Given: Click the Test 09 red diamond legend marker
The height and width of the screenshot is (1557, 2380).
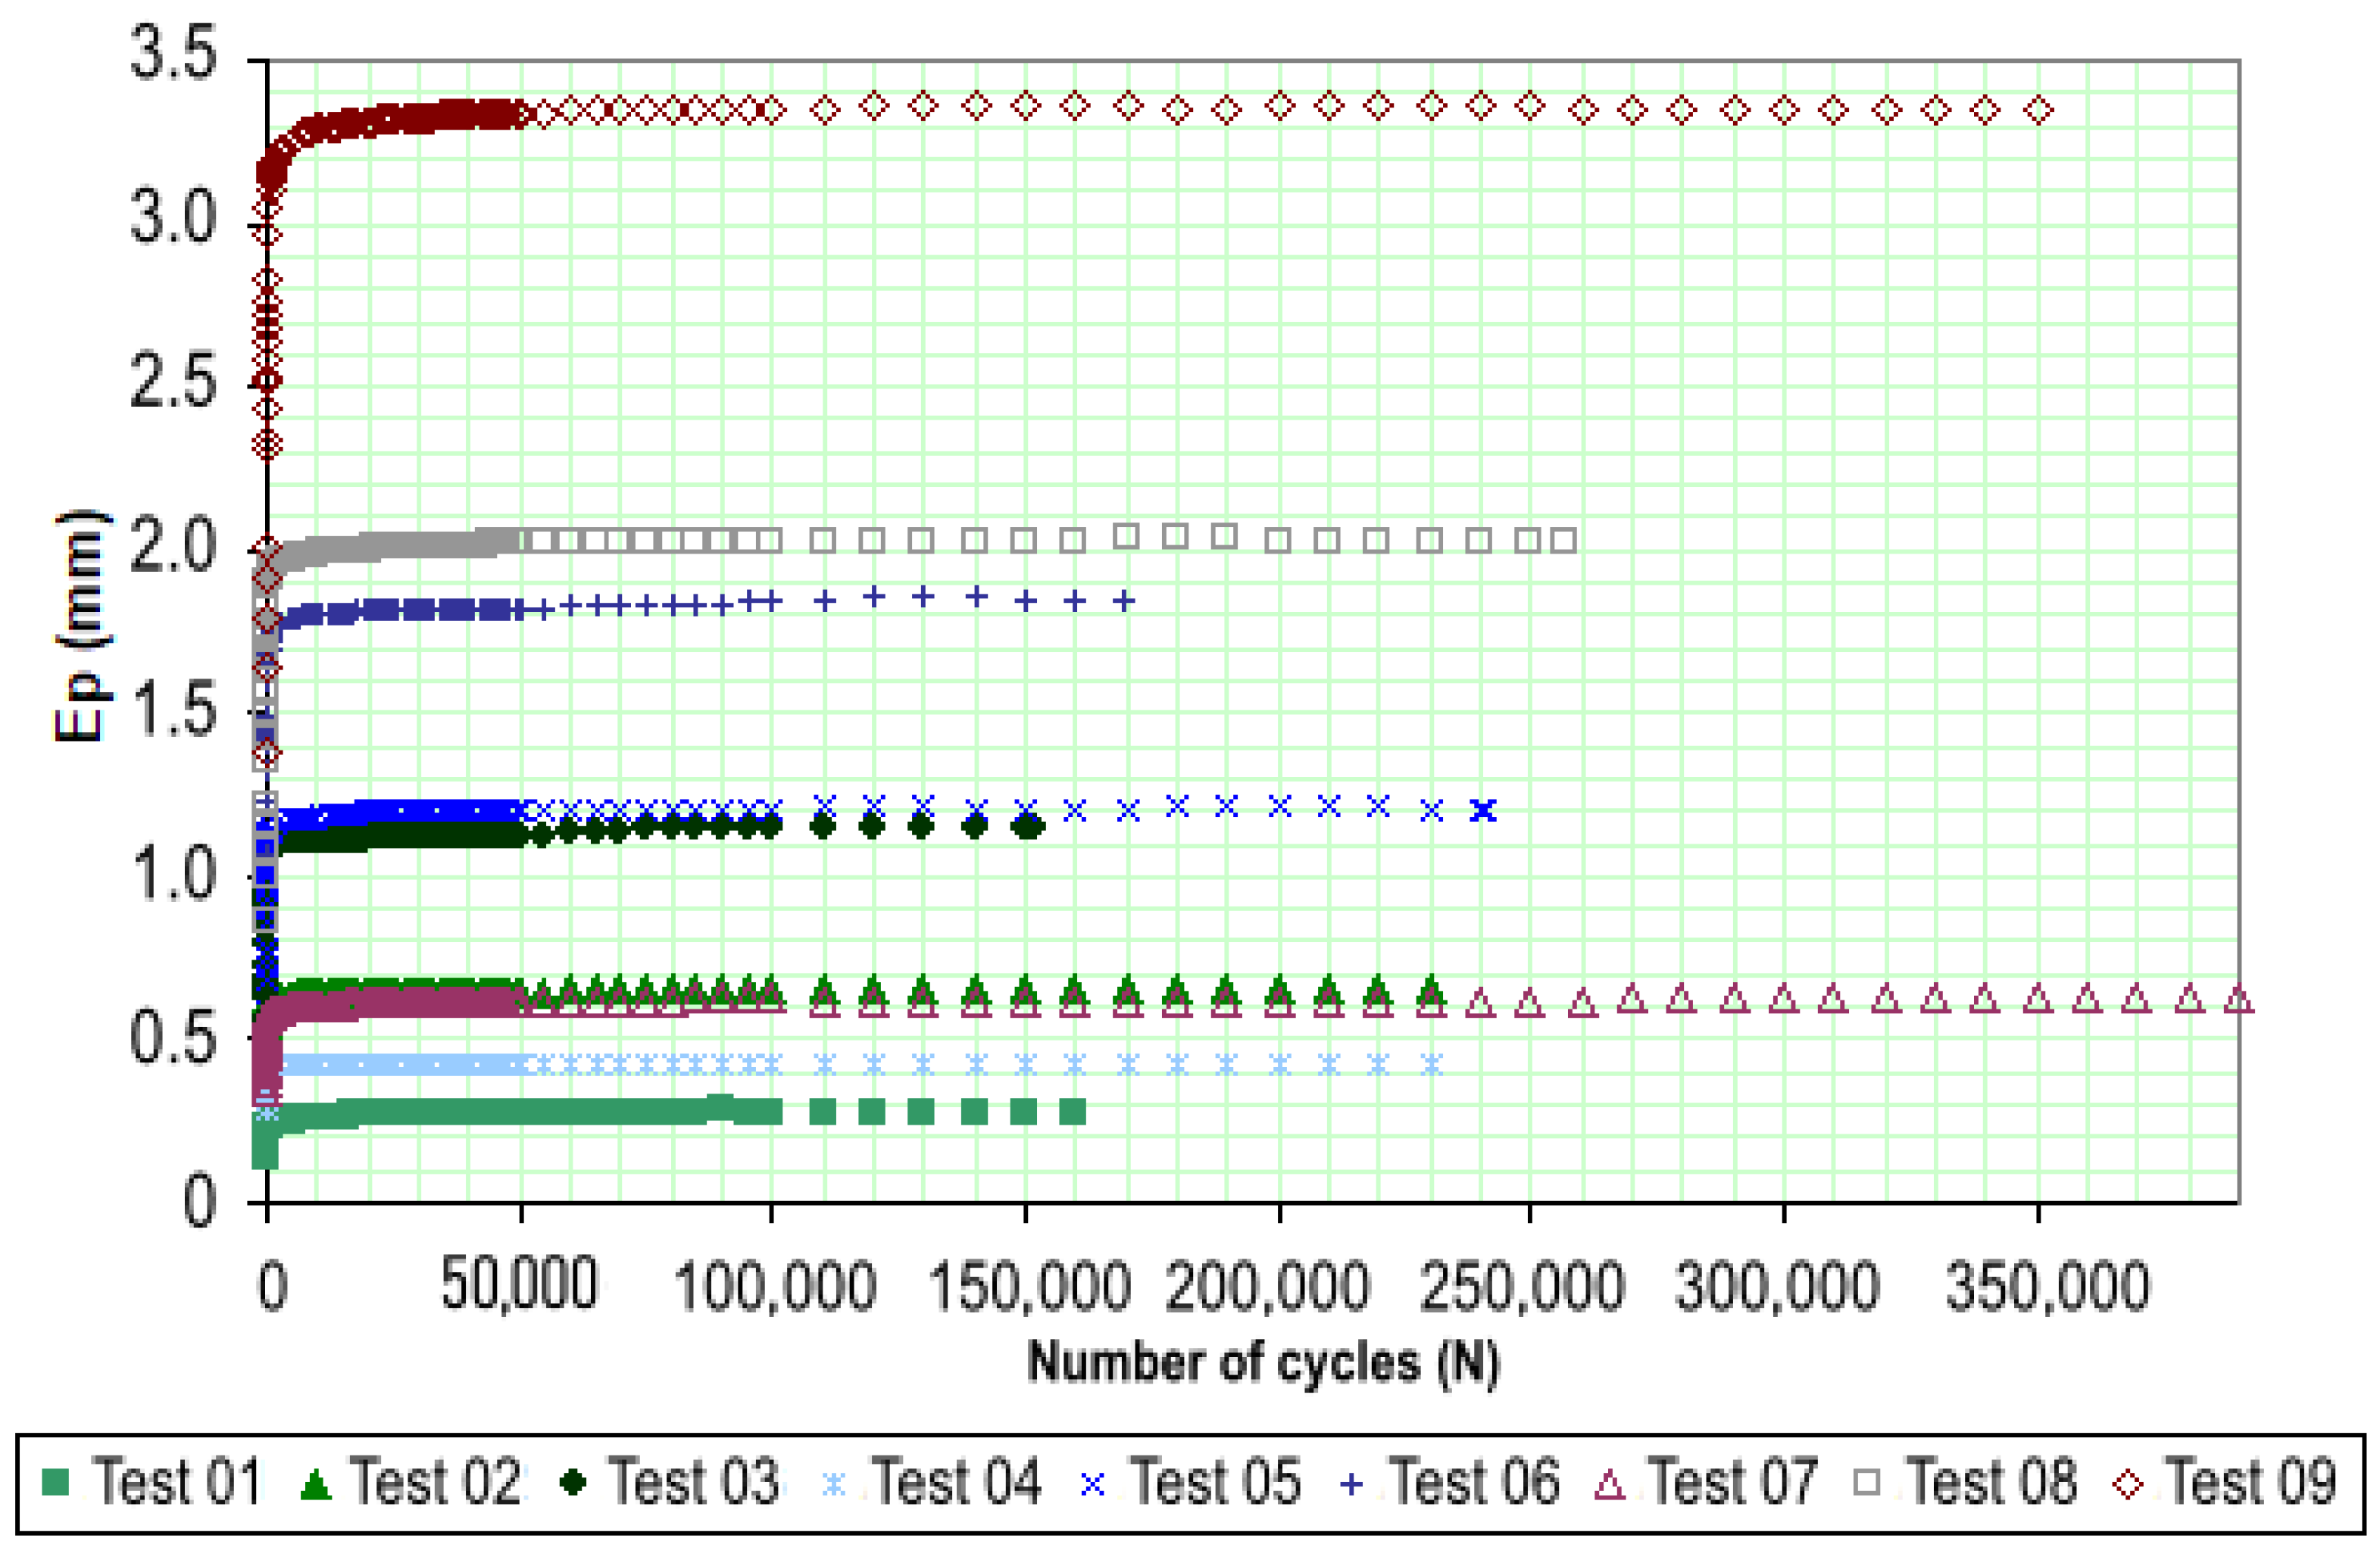Looking at the screenshot, I should click(x=2127, y=1484).
